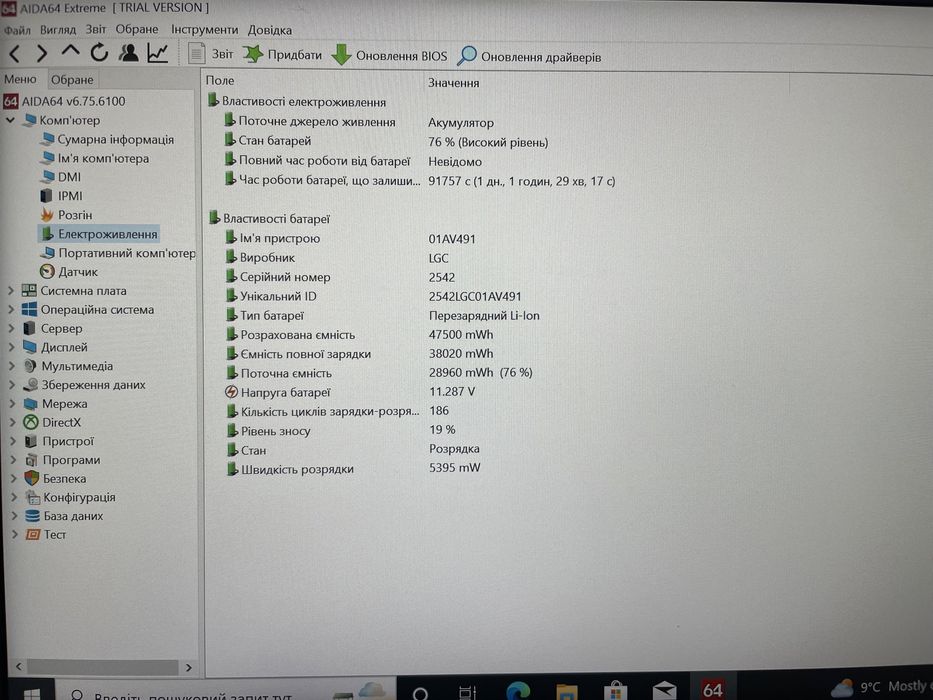Image resolution: width=933 pixels, height=700 pixels.
Task: Expand the DirectX tree node
Action: 12,422
